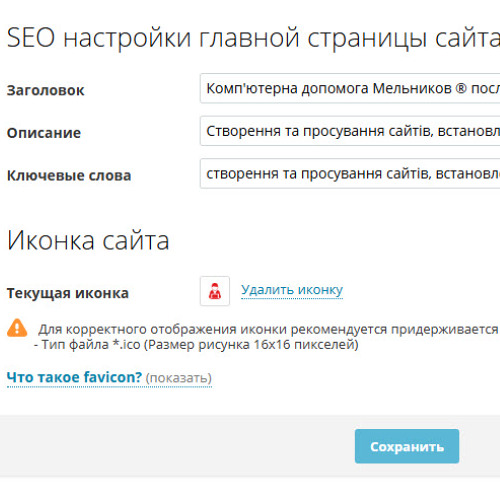Screen dimensions: 500x500
Task: Click the Комп'ютерна допомога Мельников title text
Action: [x=329, y=88]
